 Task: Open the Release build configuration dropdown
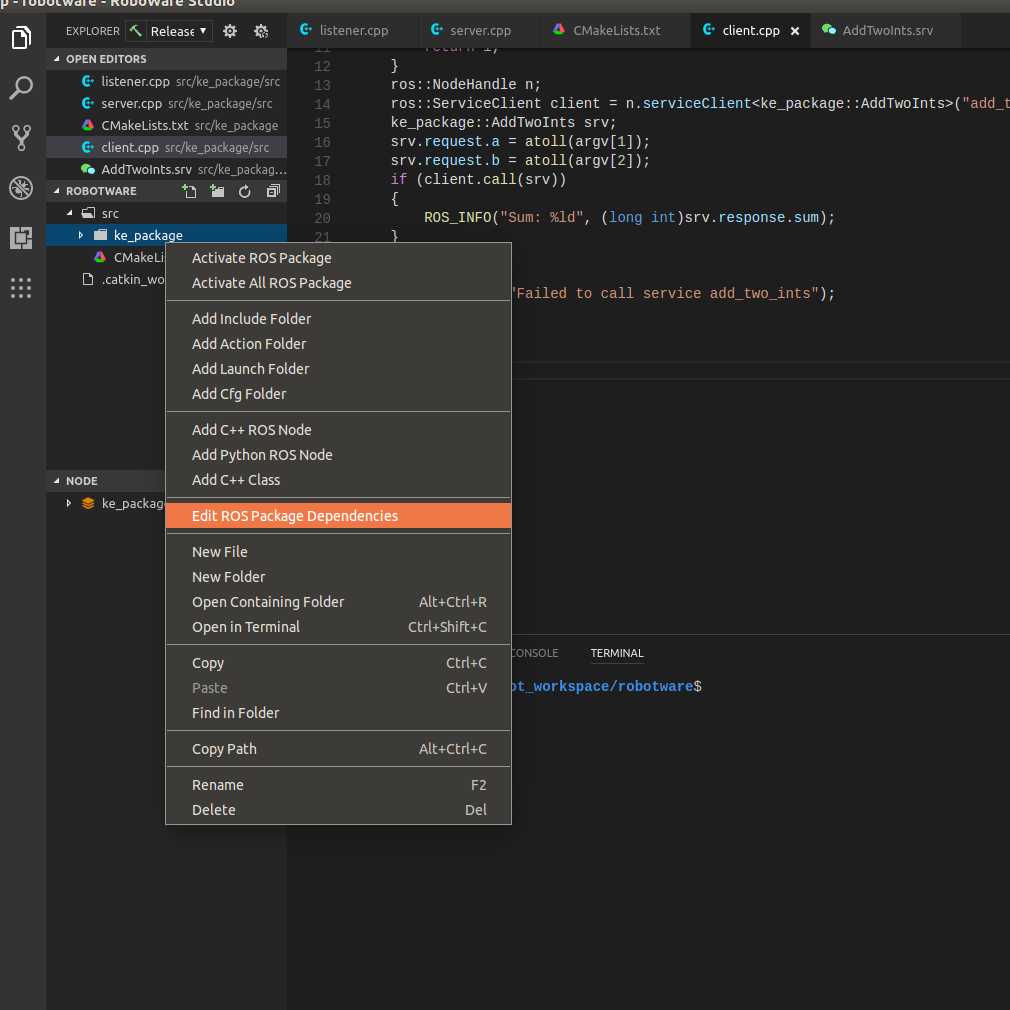[178, 31]
